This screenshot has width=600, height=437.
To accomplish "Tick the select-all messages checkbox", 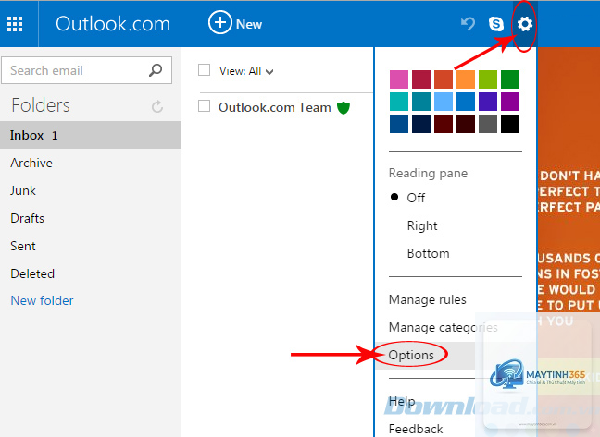I will pos(204,70).
